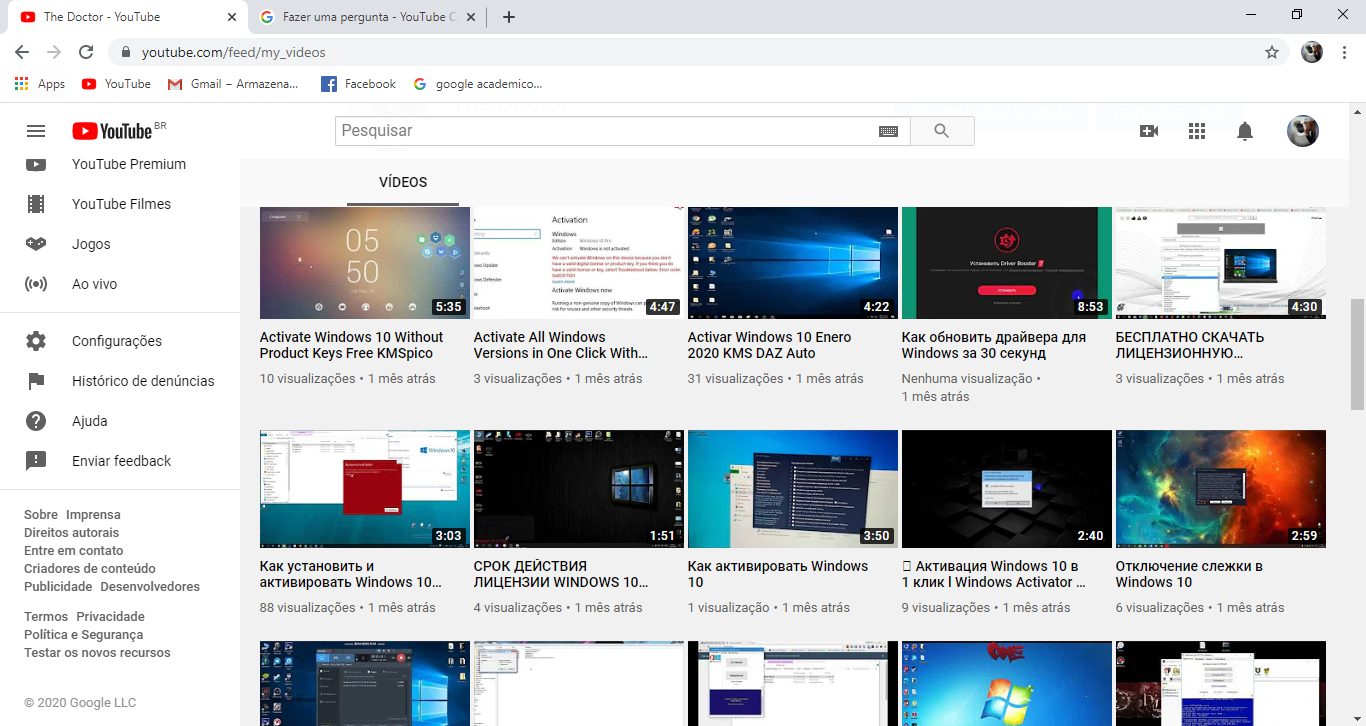Open the Publicidade footer link

pos(58,587)
